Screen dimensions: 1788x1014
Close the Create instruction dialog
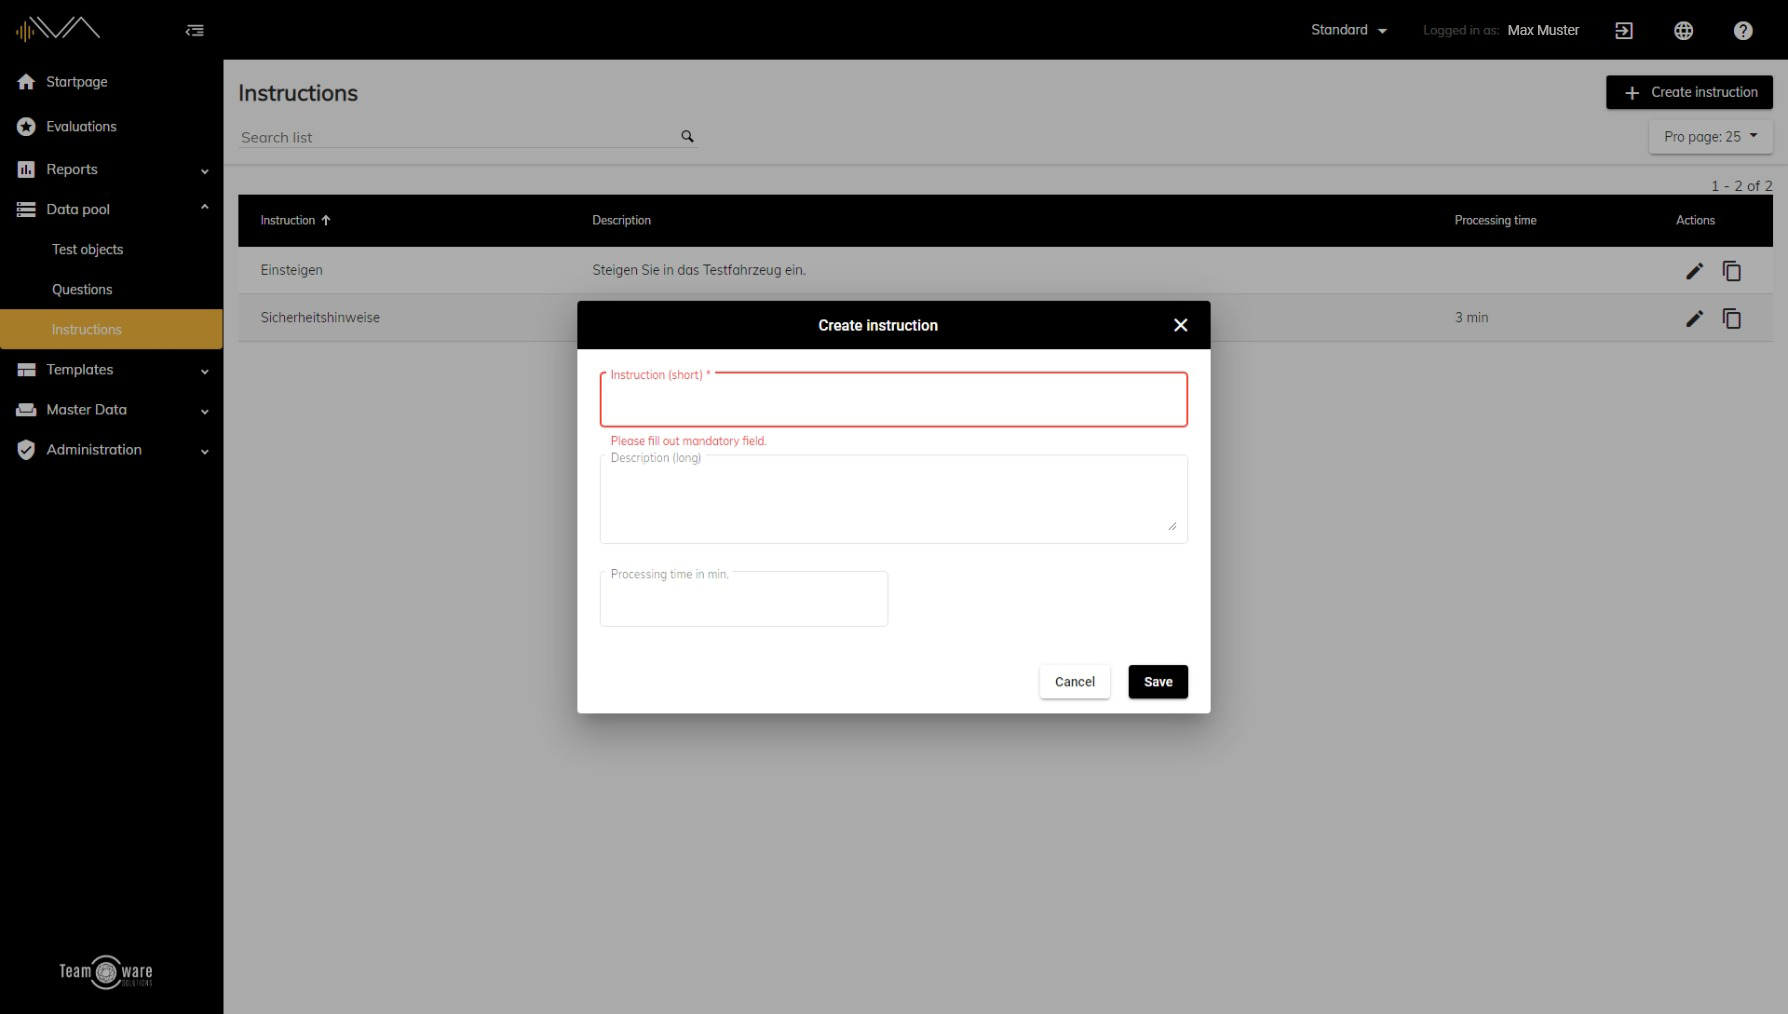point(1180,325)
